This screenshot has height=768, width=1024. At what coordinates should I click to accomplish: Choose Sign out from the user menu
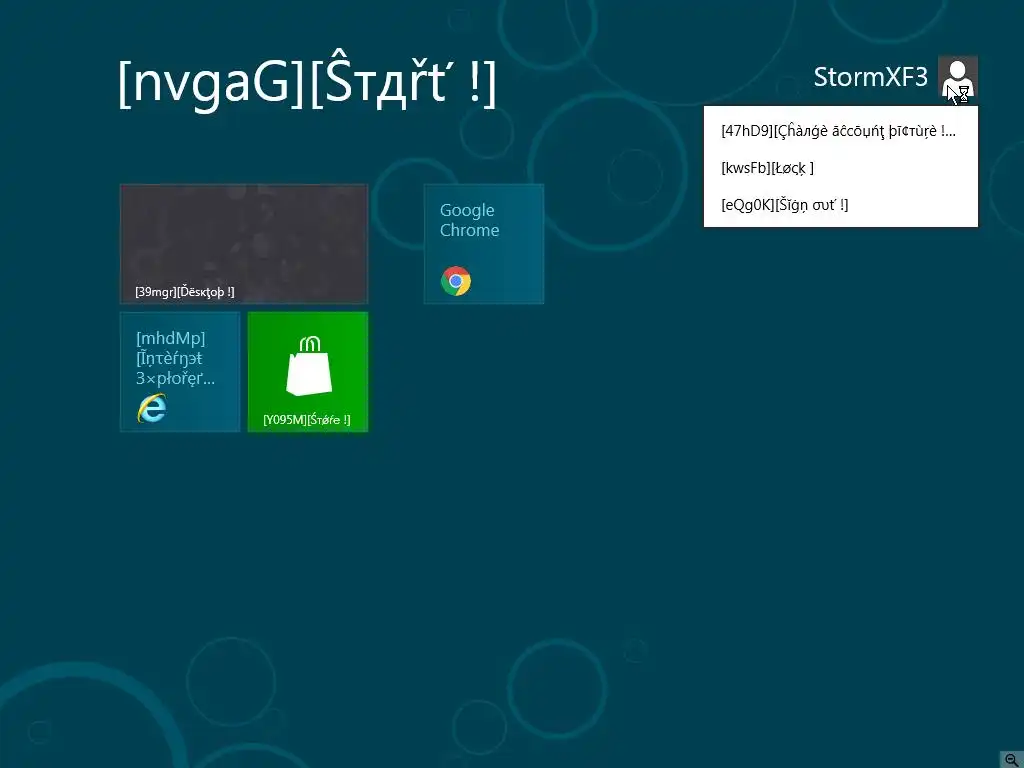(x=840, y=205)
